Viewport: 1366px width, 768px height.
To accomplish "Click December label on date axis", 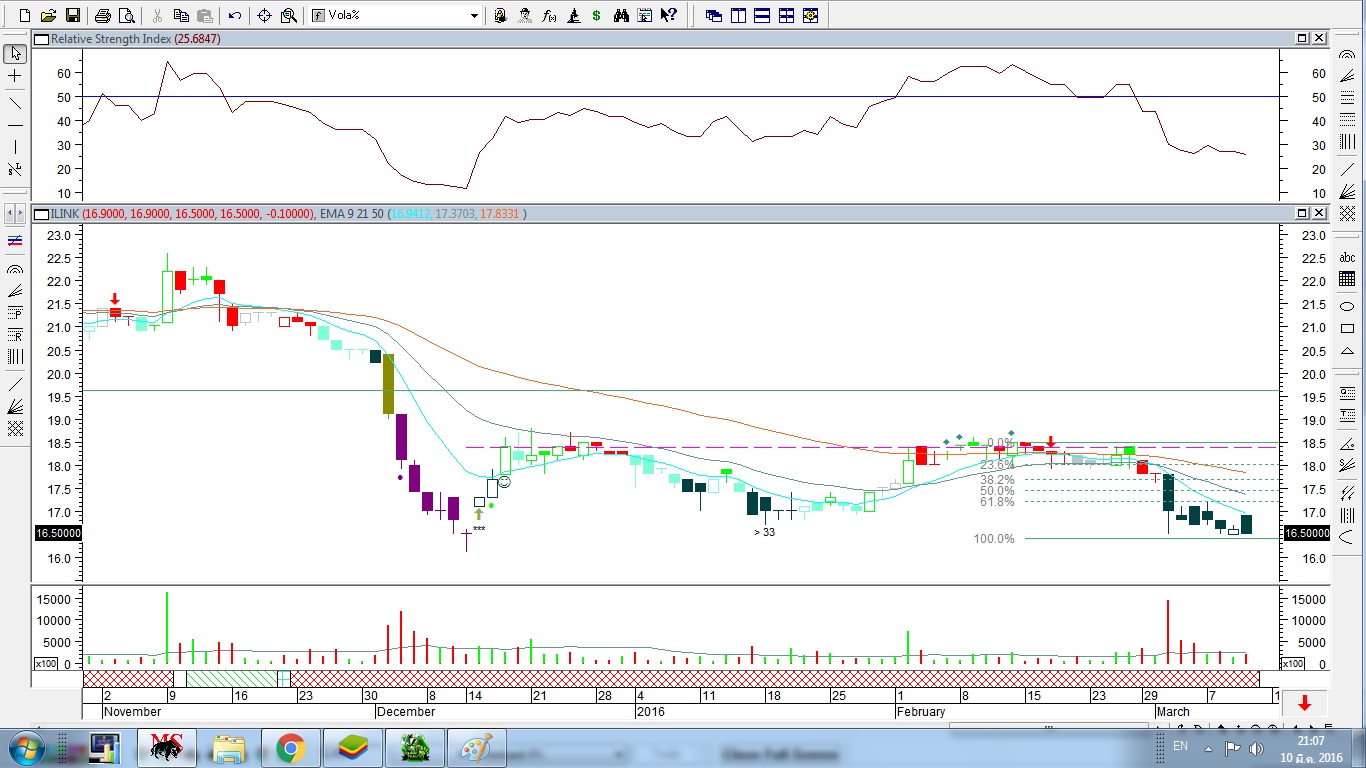I will (406, 712).
